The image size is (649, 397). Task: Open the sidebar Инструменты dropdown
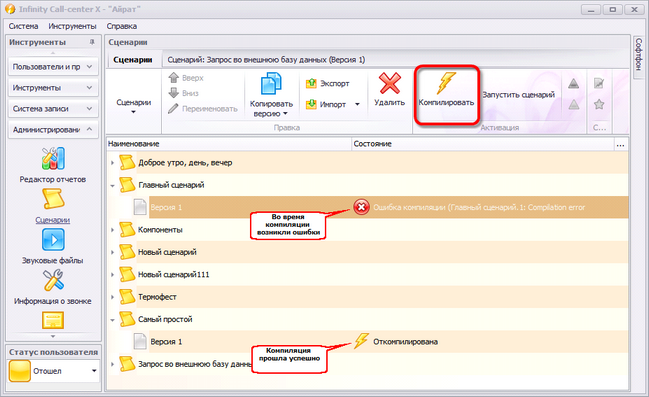tap(53, 88)
